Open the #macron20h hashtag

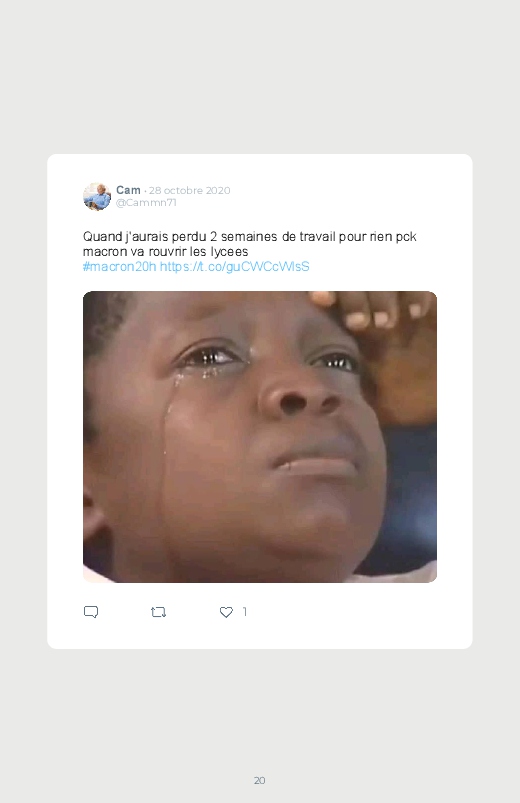pos(119,267)
